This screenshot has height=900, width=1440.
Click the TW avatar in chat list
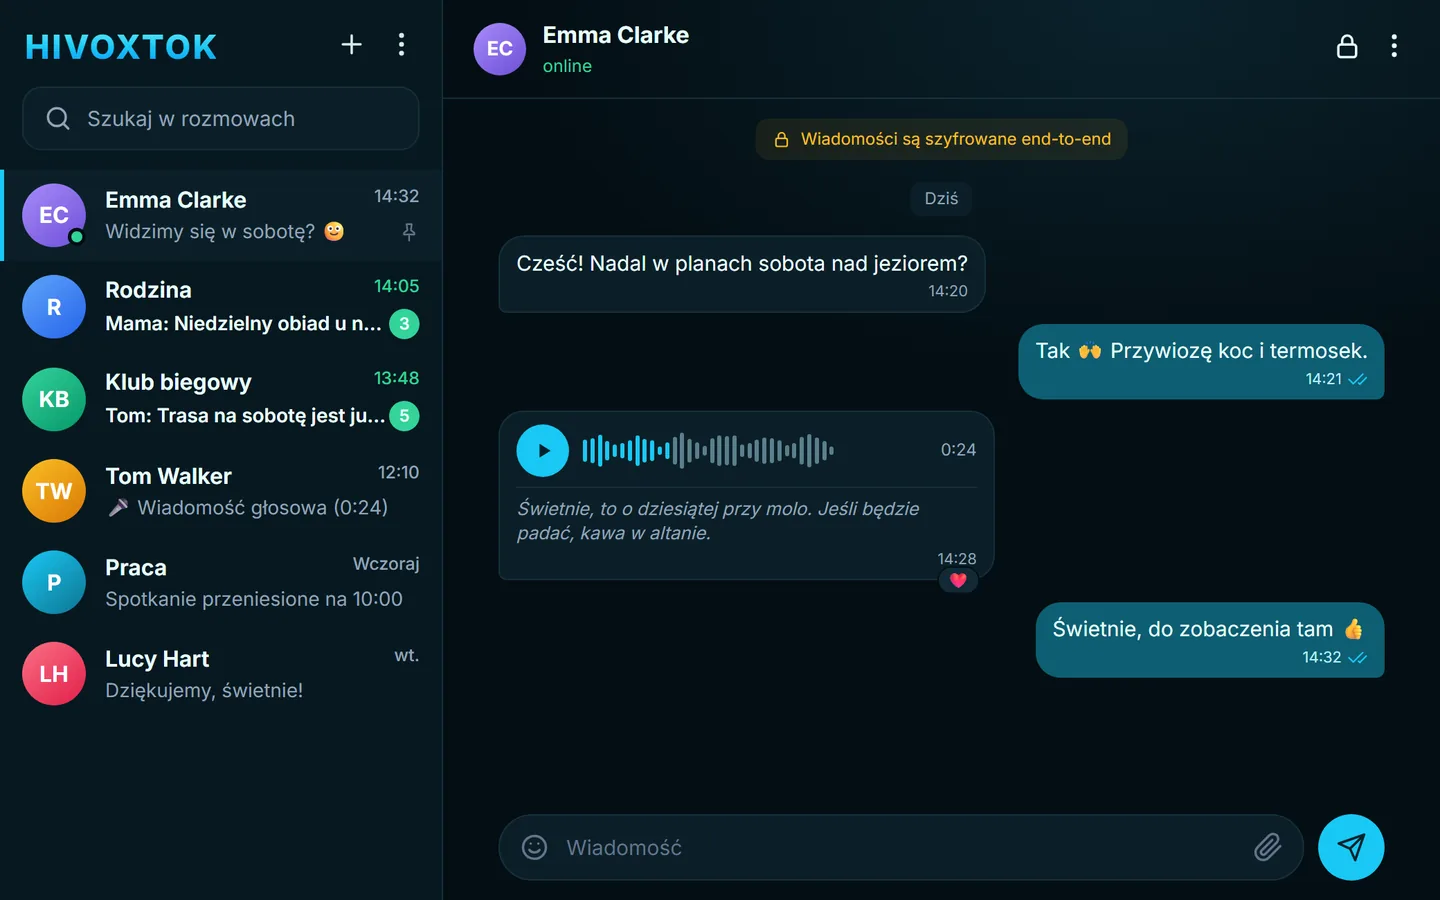pos(54,491)
